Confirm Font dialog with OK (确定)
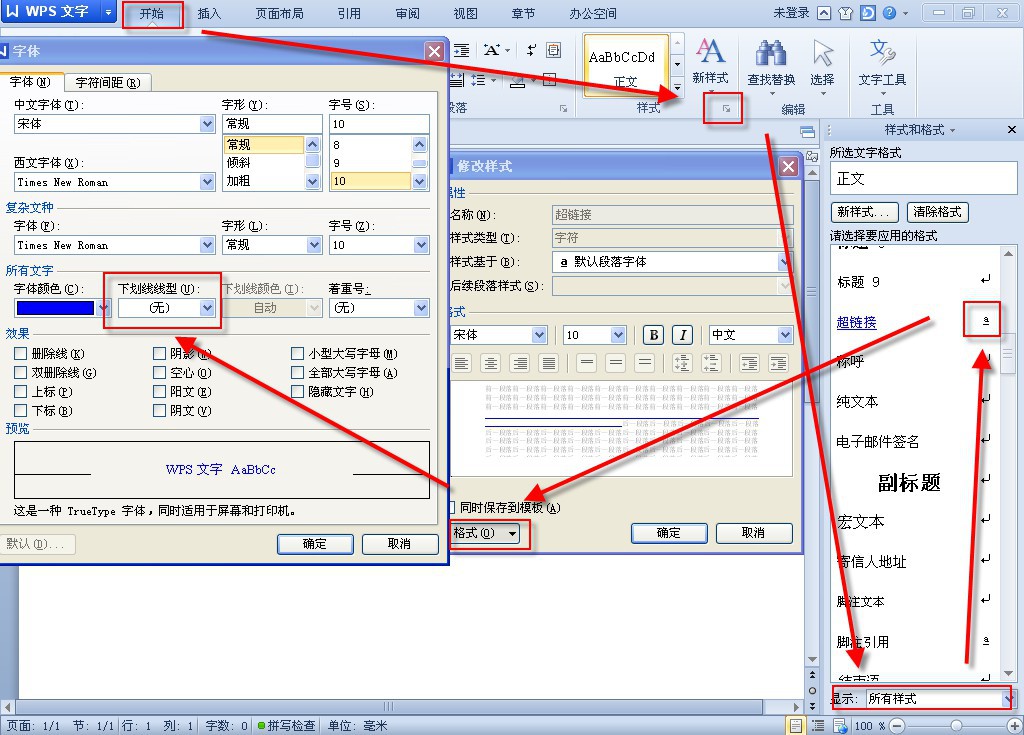Screen dimensions: 1024x735 pos(315,544)
